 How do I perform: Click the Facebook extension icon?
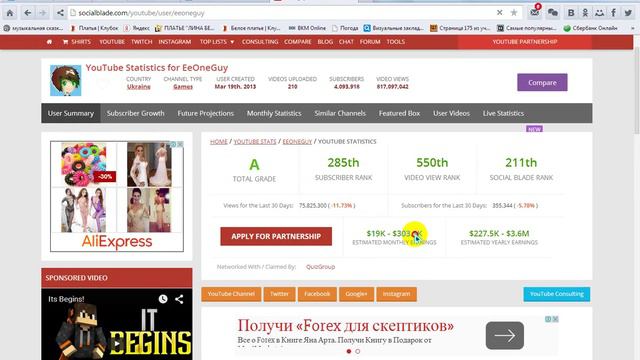[613, 13]
